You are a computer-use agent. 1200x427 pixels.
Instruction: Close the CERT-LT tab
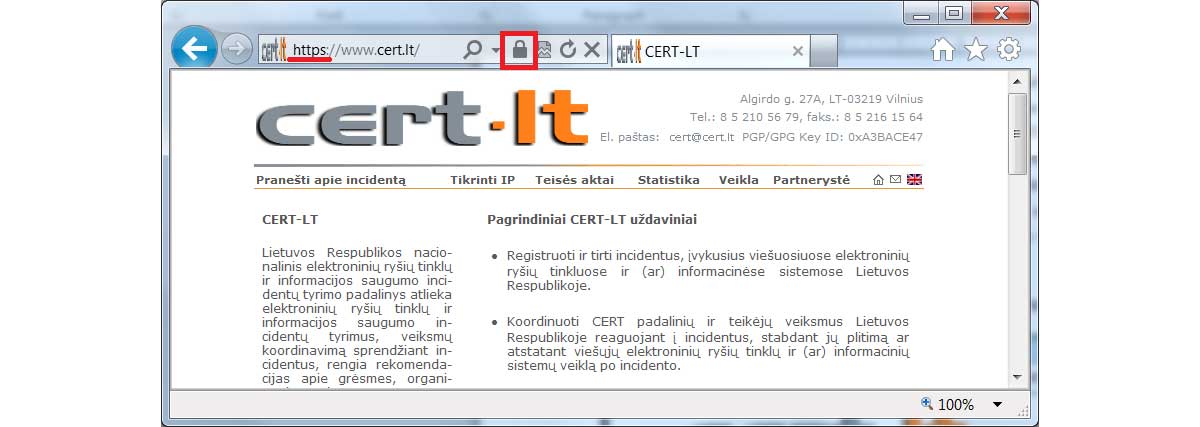tap(797, 51)
